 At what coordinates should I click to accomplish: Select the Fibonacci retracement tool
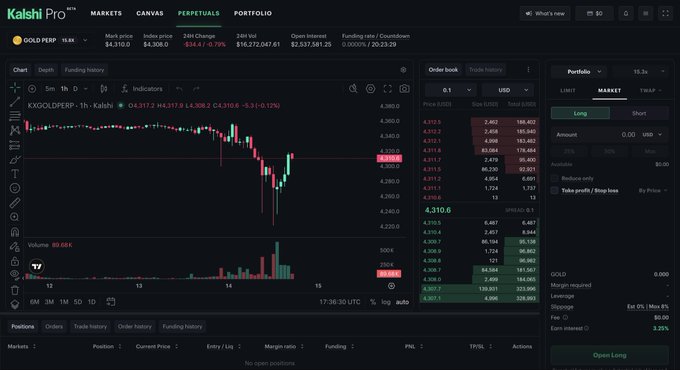point(15,116)
